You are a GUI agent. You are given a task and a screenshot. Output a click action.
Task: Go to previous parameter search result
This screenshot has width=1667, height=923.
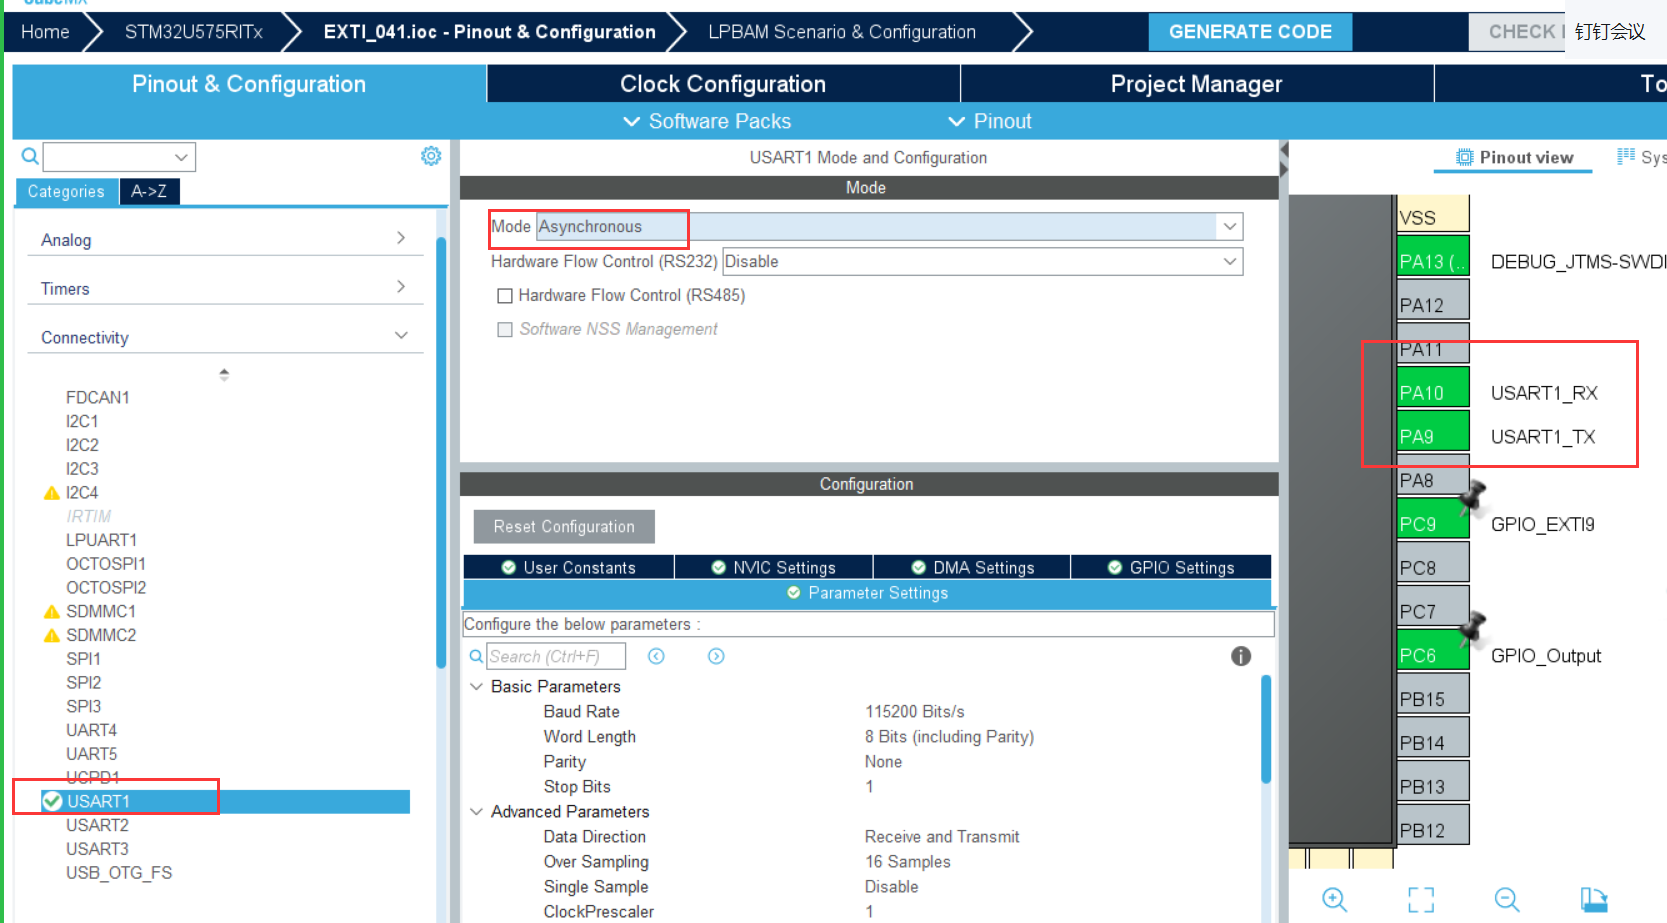656,656
